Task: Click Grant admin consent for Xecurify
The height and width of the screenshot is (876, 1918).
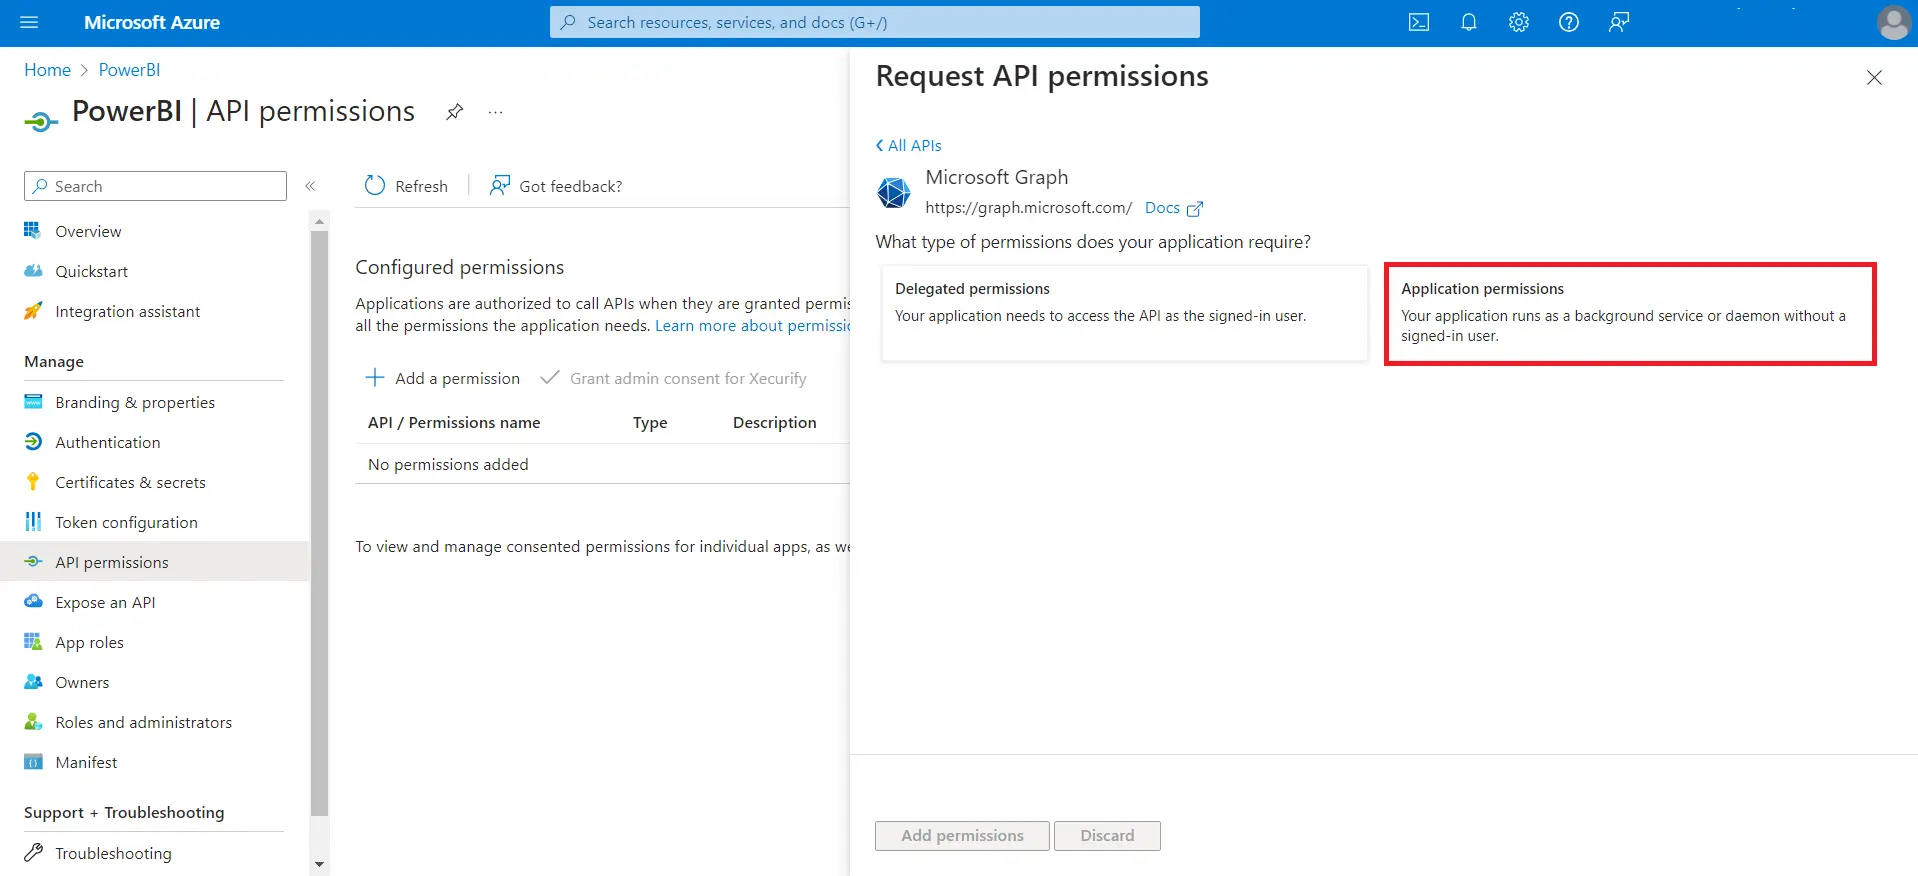Action: (673, 378)
